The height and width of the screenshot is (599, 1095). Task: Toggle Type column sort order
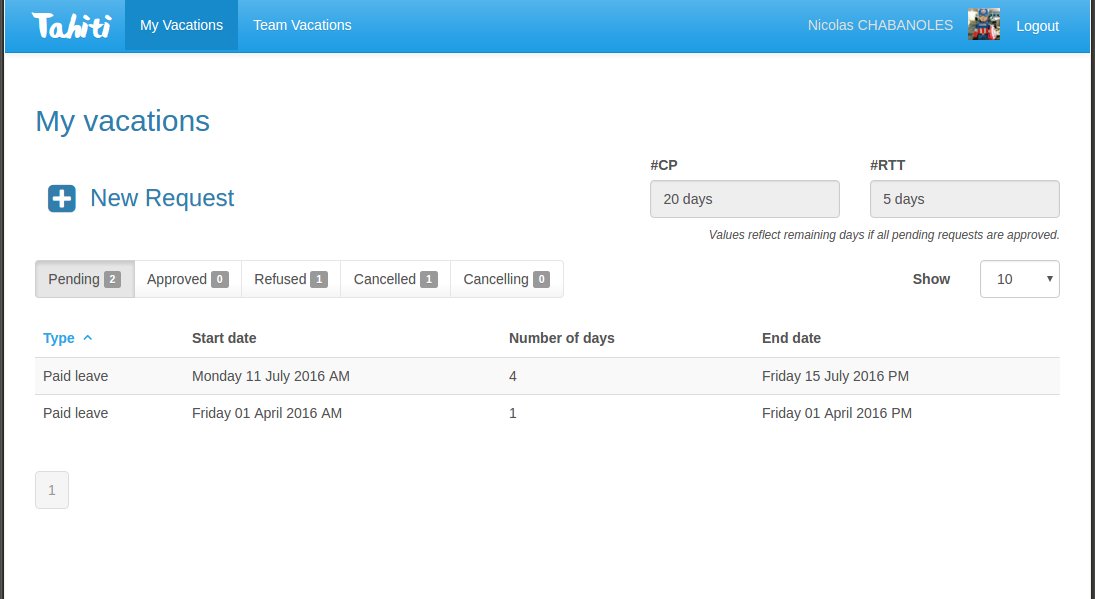click(57, 338)
